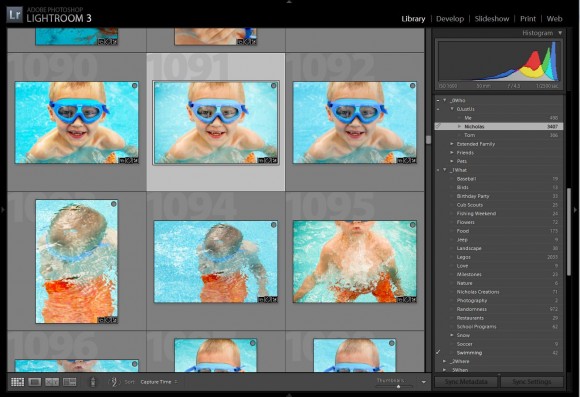Collapse the left panel with edge arrow
Screen dimensions: 580x397
(3, 210)
